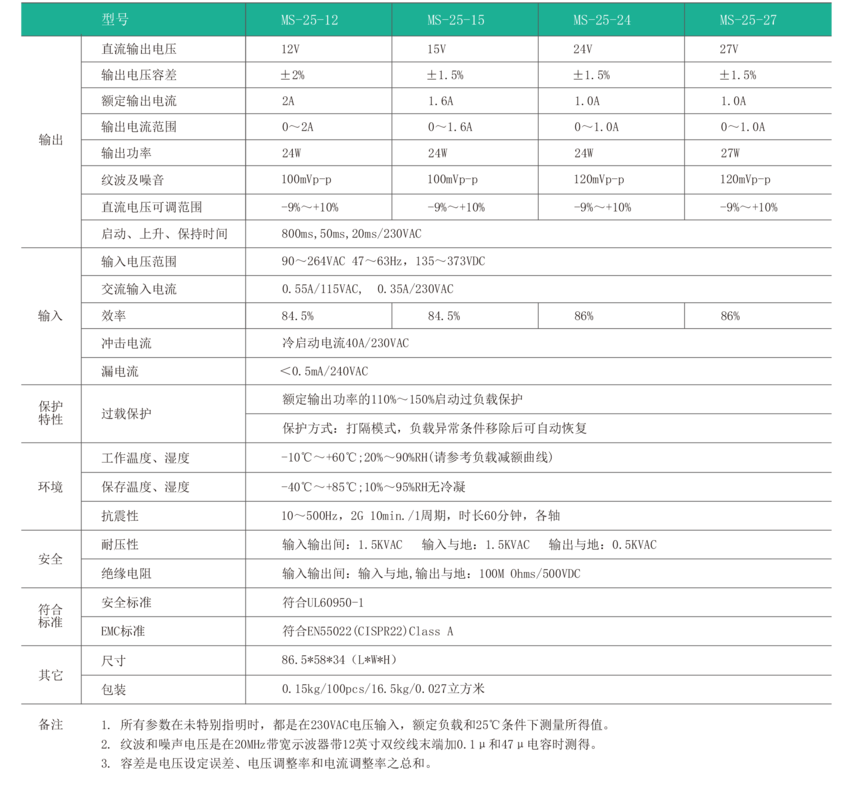Click the EMC标准 row label
This screenshot has width=860, height=791.
[123, 631]
